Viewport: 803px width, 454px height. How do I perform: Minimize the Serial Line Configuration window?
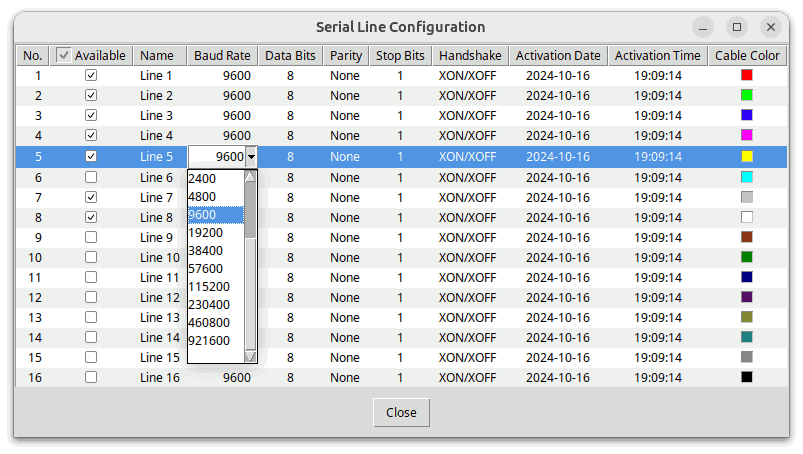coord(703,27)
